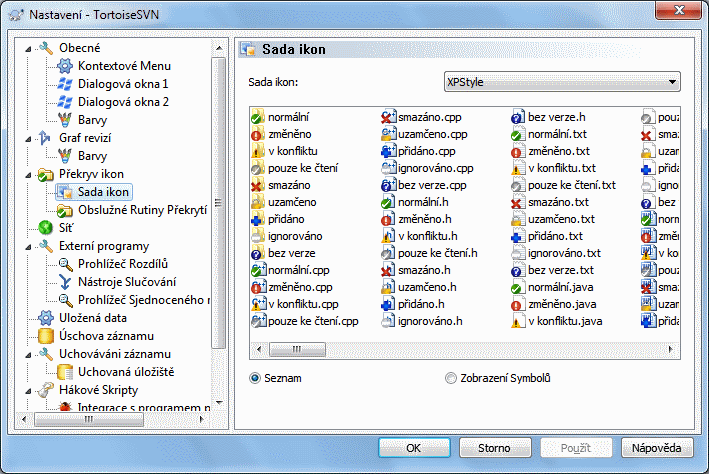Open the Sada ikon XPStyle dropdown

562,82
